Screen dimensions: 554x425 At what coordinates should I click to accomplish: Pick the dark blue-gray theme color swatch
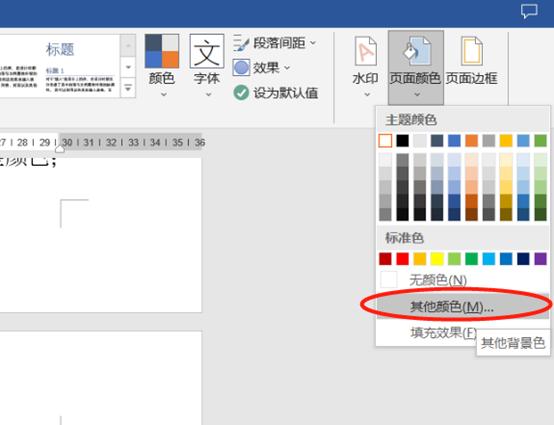coord(437,141)
